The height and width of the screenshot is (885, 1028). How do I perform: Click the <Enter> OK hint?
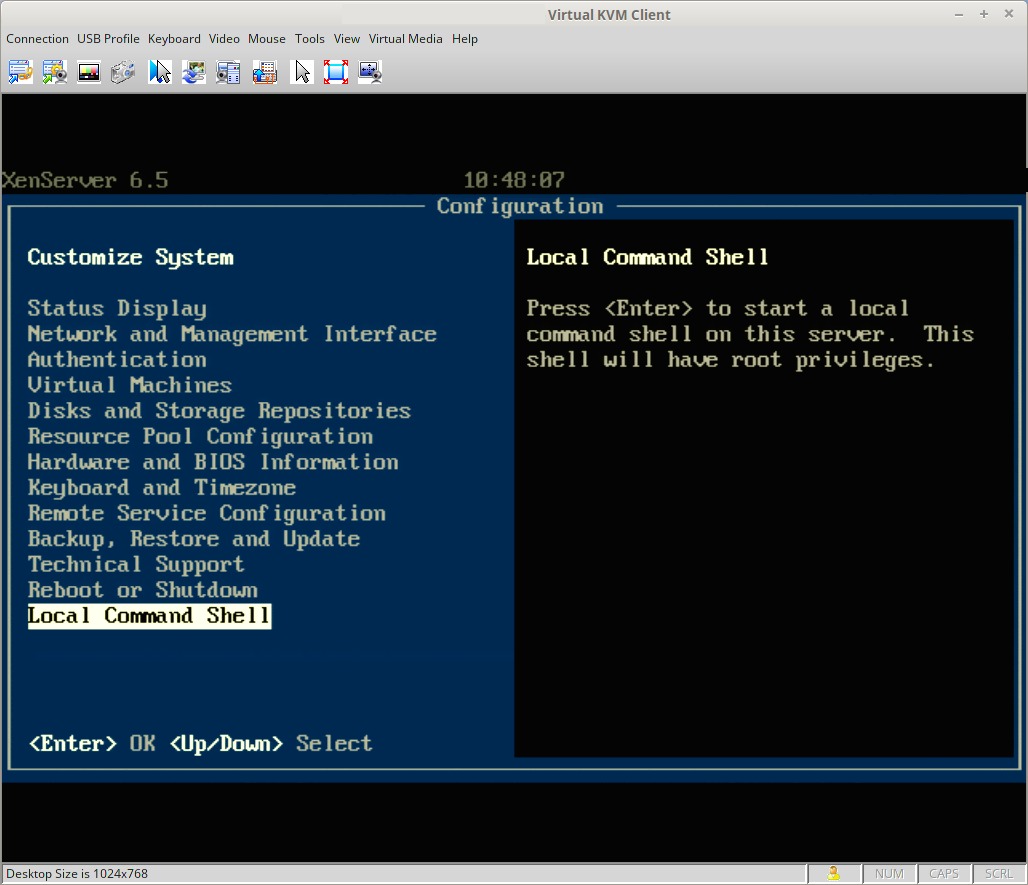tap(92, 743)
